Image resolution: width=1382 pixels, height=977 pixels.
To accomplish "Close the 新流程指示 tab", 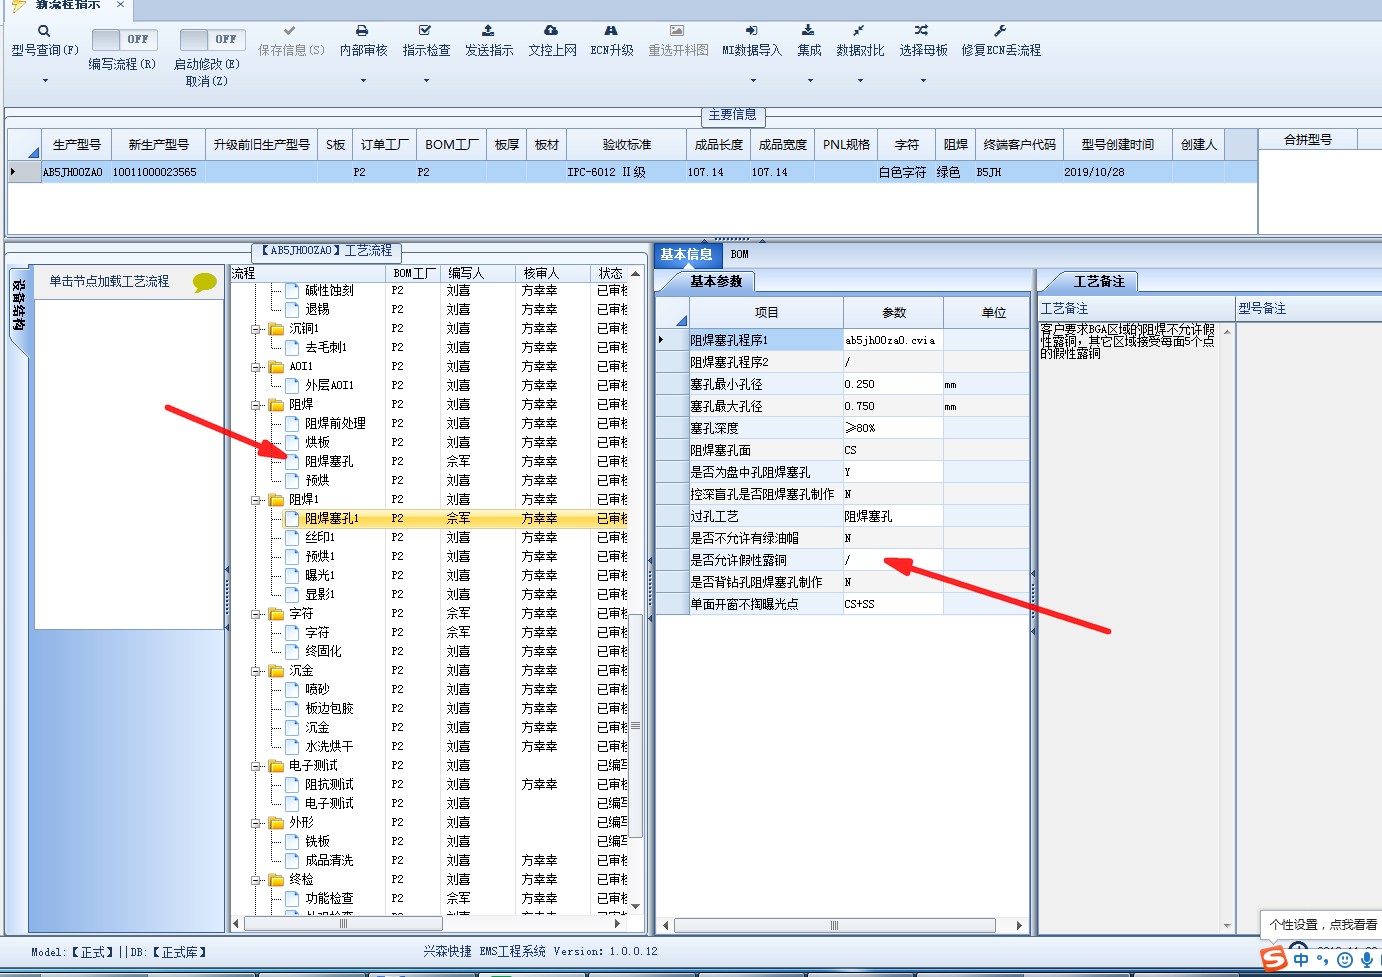I will pyautogui.click(x=120, y=5).
